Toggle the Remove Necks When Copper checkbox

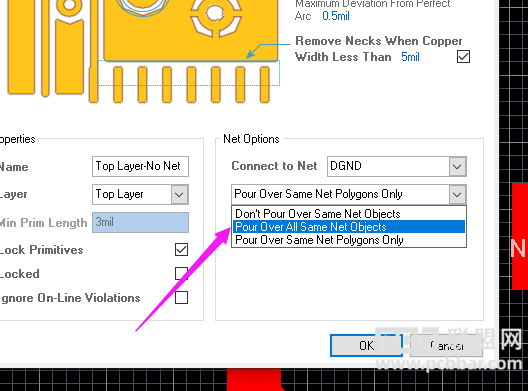click(463, 57)
